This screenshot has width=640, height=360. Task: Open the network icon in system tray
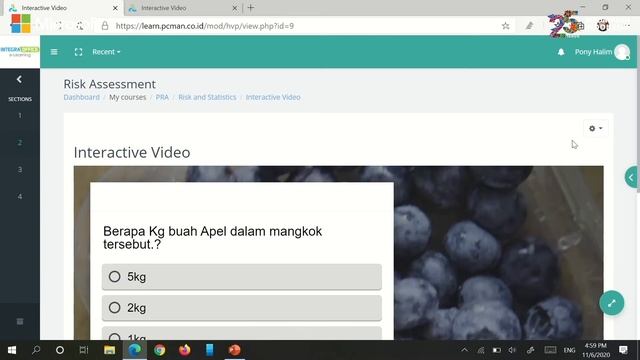(x=481, y=350)
